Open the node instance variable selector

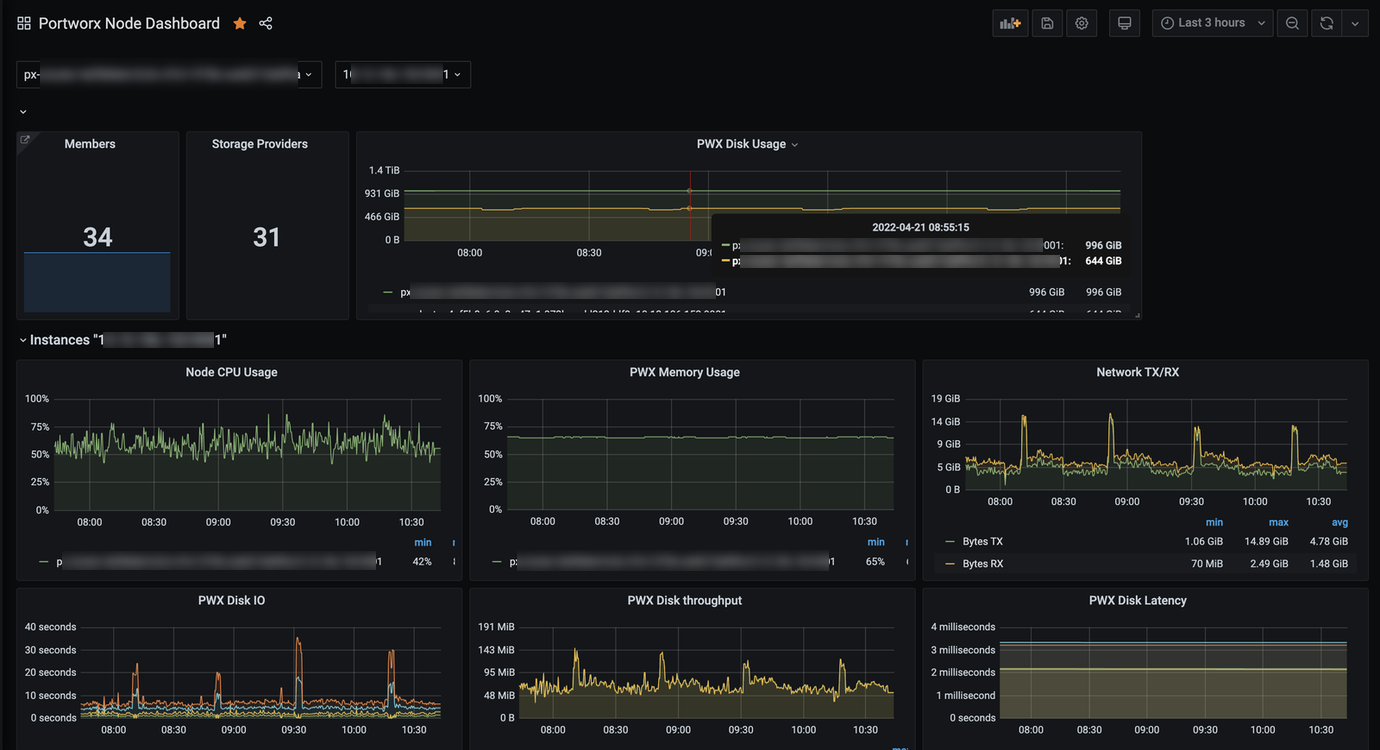coord(402,74)
